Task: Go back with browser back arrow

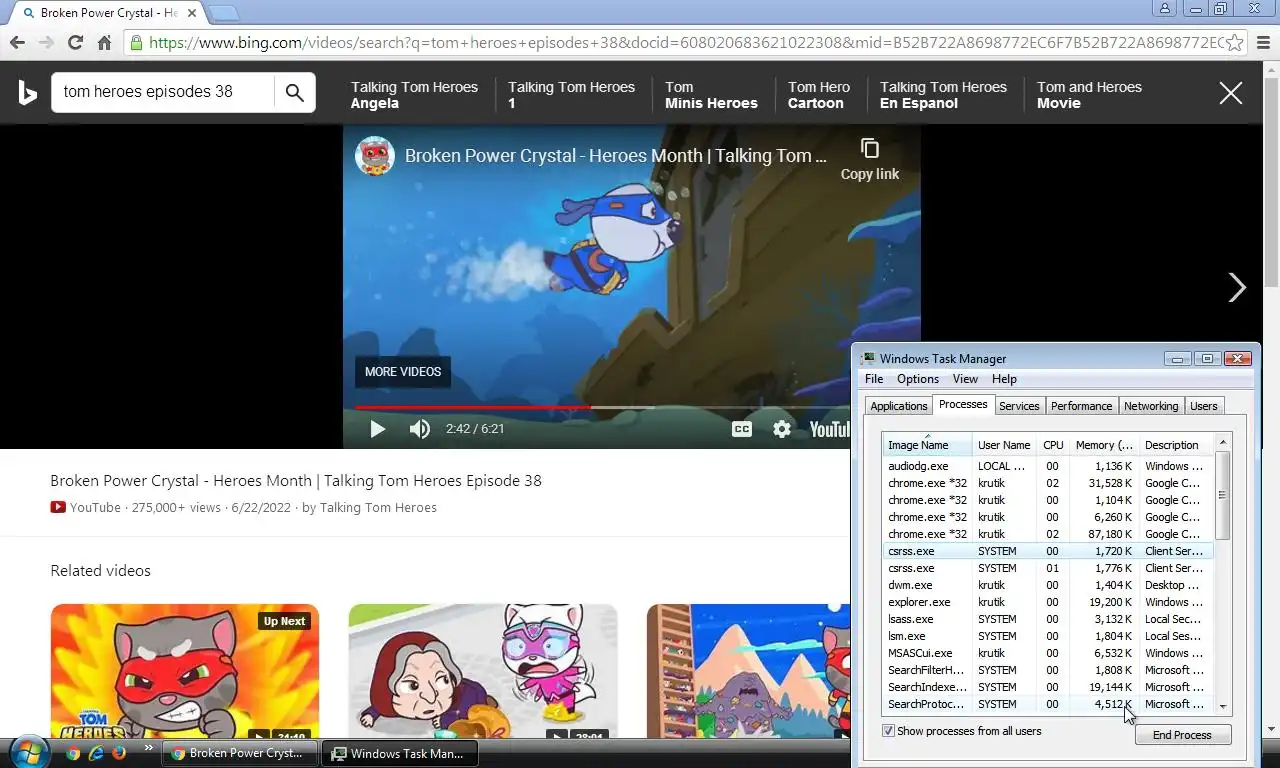Action: 17,43
